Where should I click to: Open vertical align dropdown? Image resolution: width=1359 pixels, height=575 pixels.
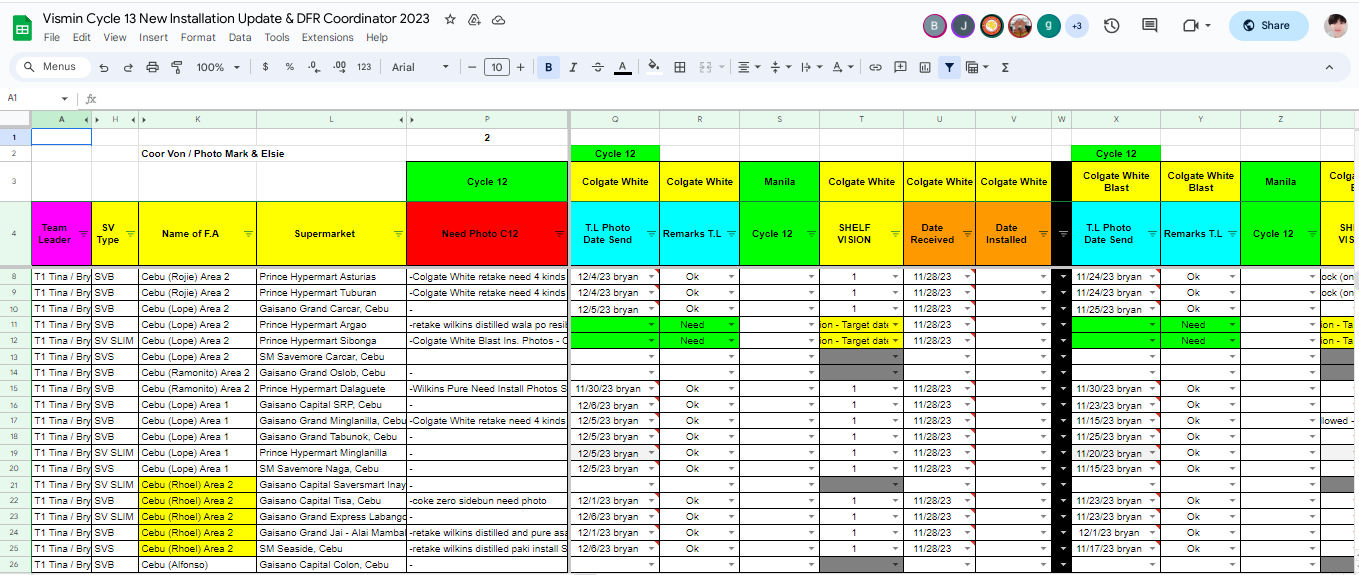779,67
